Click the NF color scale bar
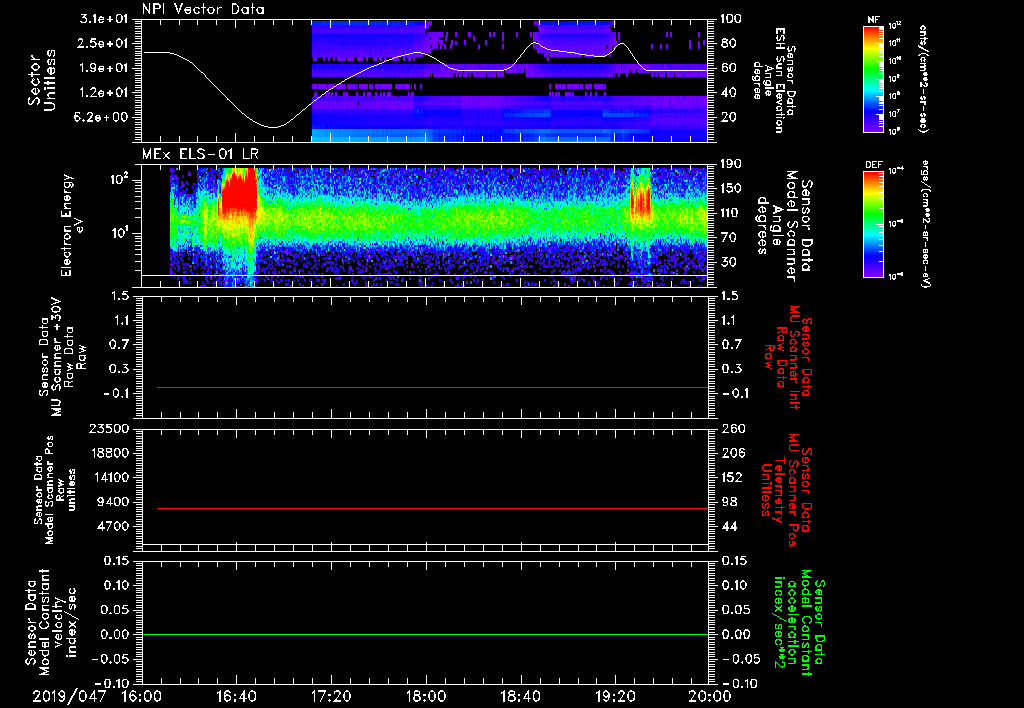This screenshot has height=708, width=1024. click(874, 78)
